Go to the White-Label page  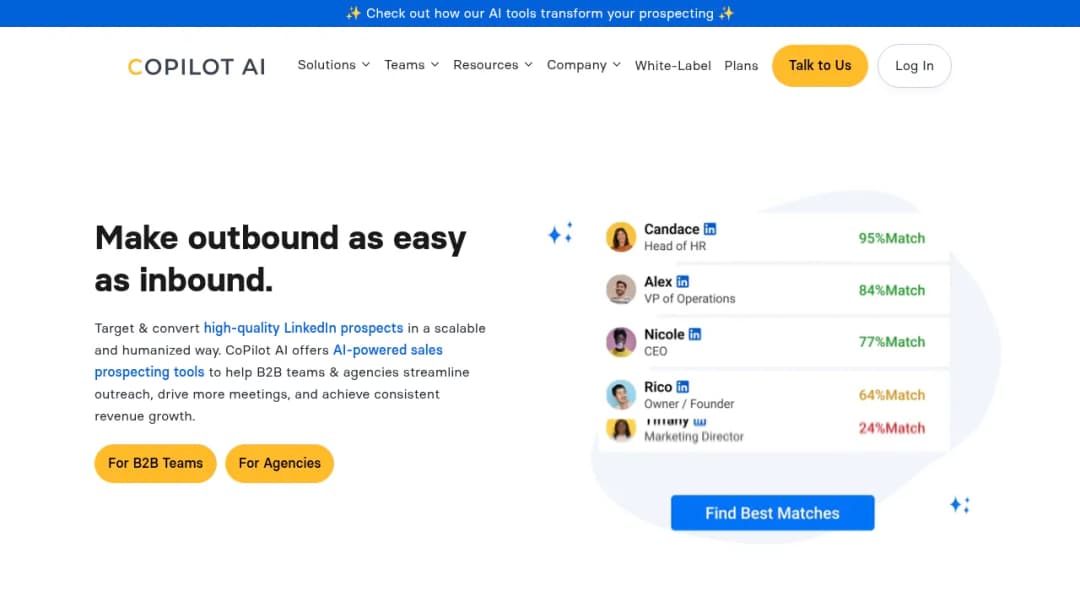[x=673, y=65]
